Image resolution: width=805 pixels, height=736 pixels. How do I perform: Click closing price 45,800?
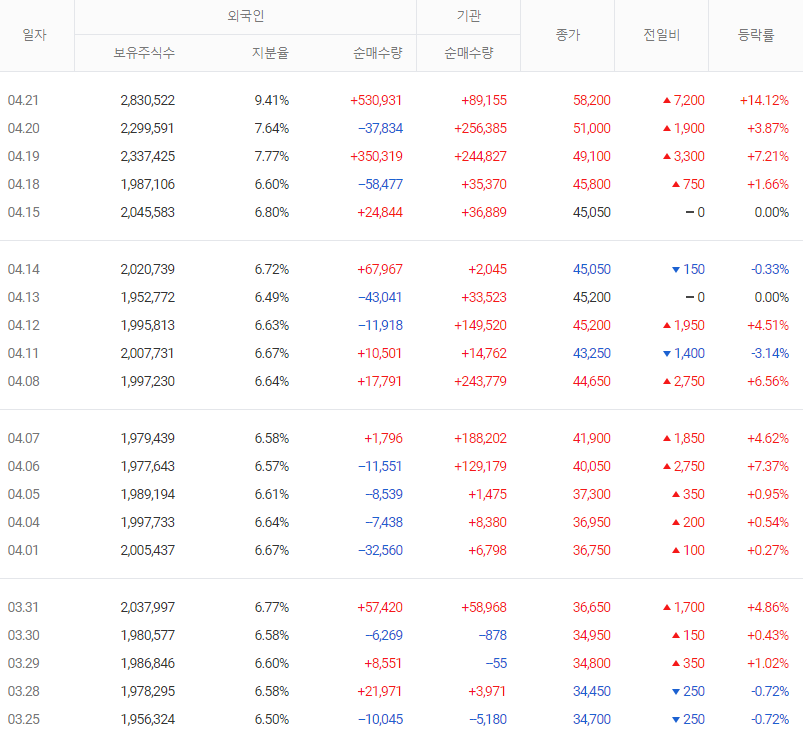coord(591,184)
